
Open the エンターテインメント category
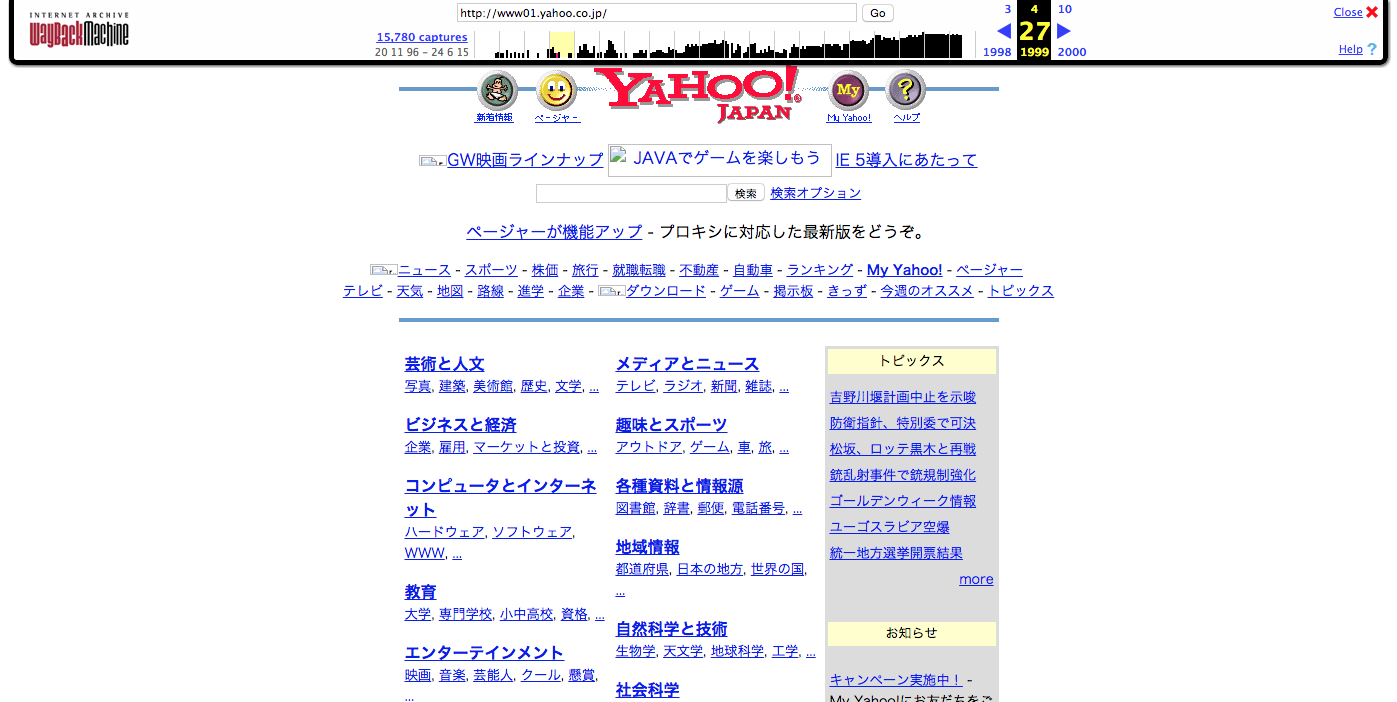(x=484, y=653)
